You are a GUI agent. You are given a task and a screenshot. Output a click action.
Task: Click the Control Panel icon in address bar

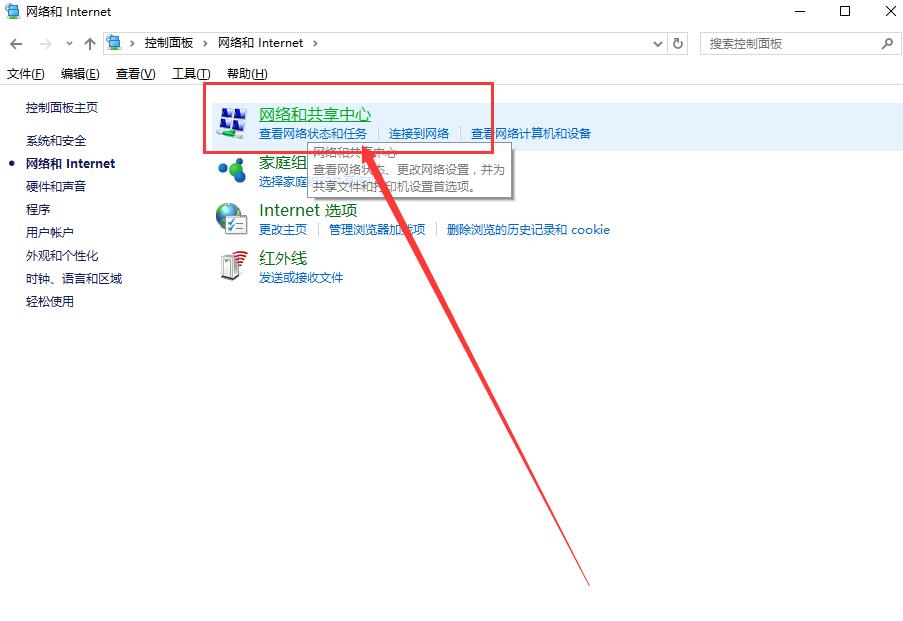[113, 43]
